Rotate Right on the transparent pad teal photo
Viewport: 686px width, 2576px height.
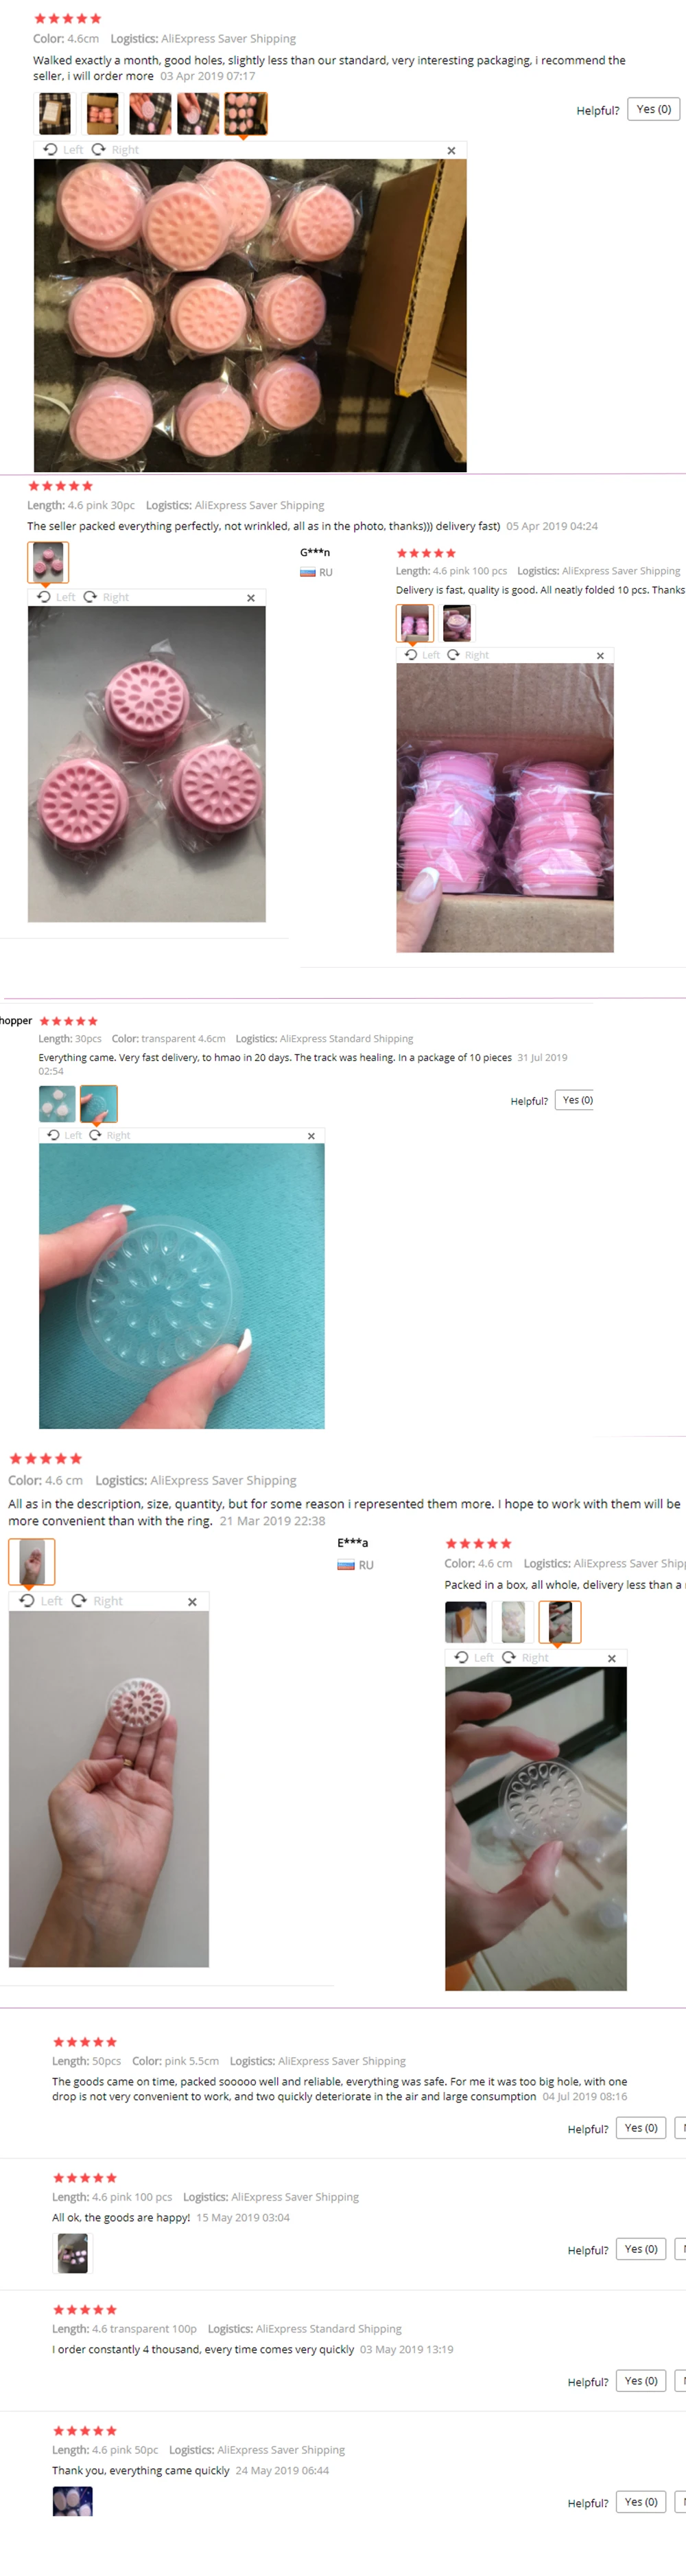point(110,1135)
